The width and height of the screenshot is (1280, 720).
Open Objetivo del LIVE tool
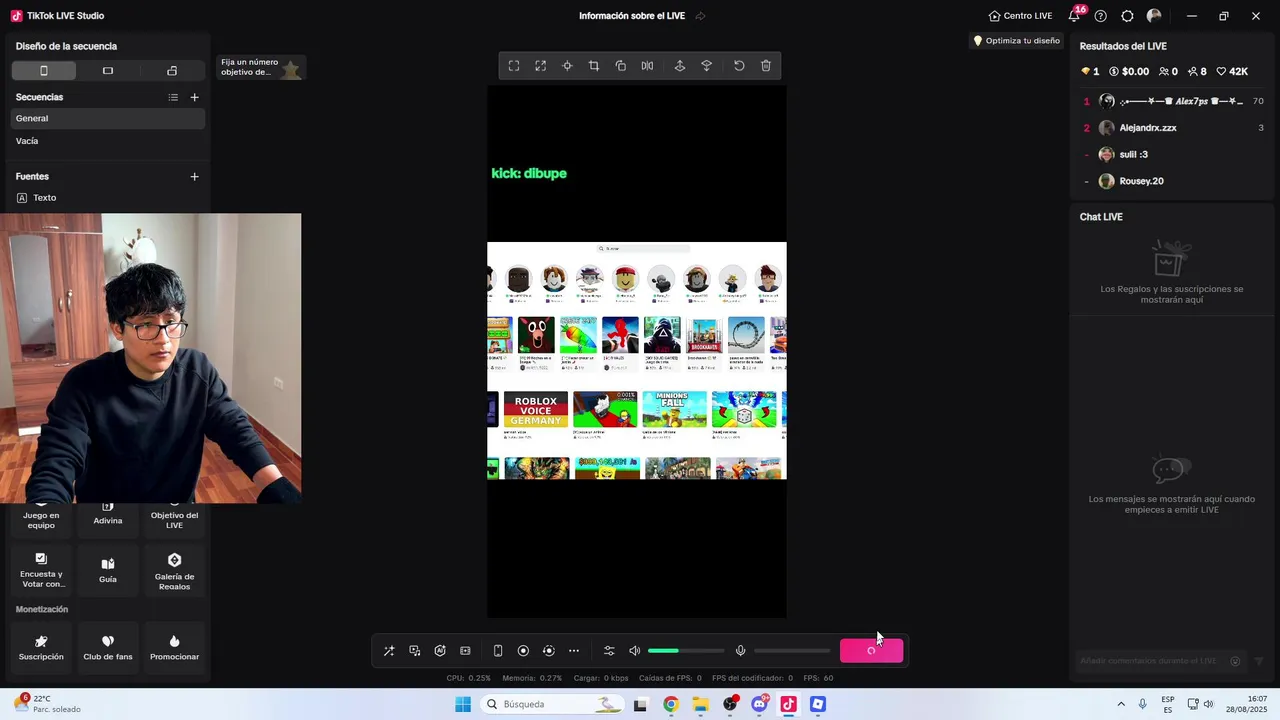click(174, 516)
